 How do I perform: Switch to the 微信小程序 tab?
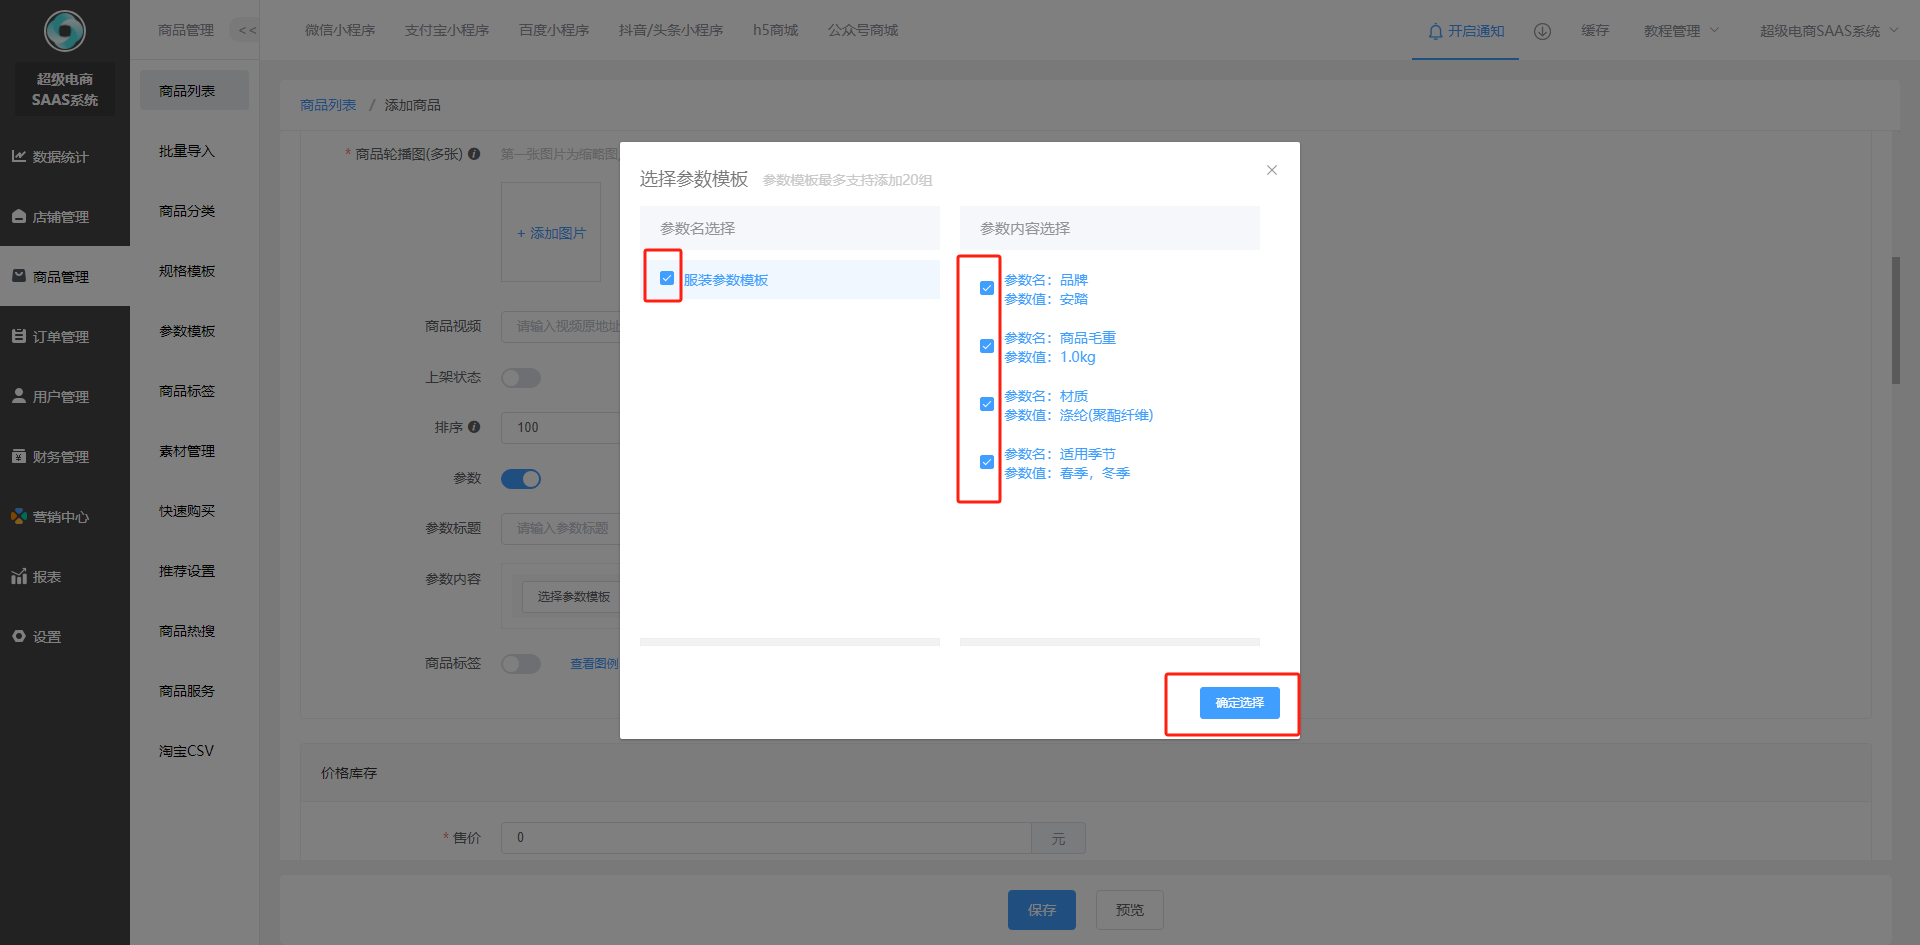point(340,31)
